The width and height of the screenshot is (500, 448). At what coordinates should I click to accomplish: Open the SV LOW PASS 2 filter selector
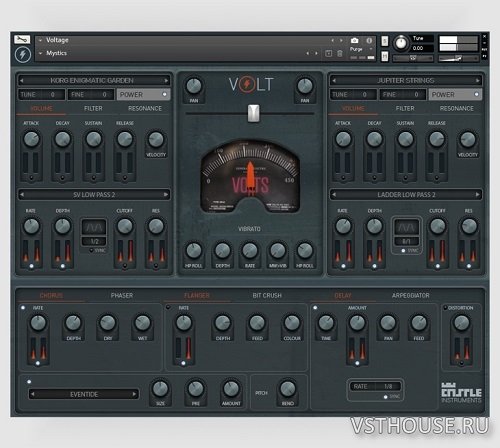point(94,195)
